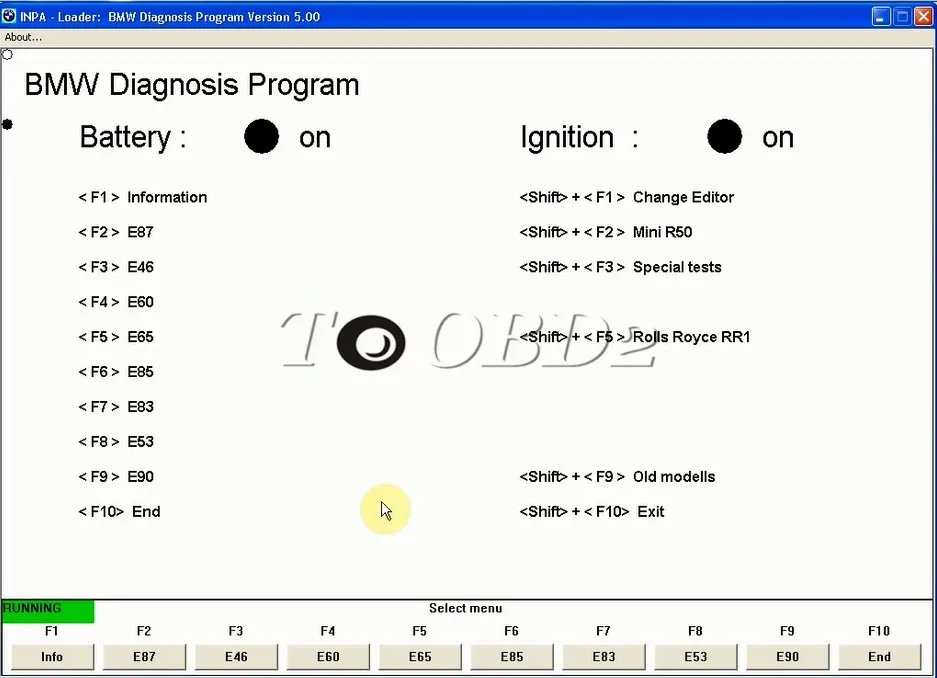Click the green RUNNING status indicator

coord(48,611)
